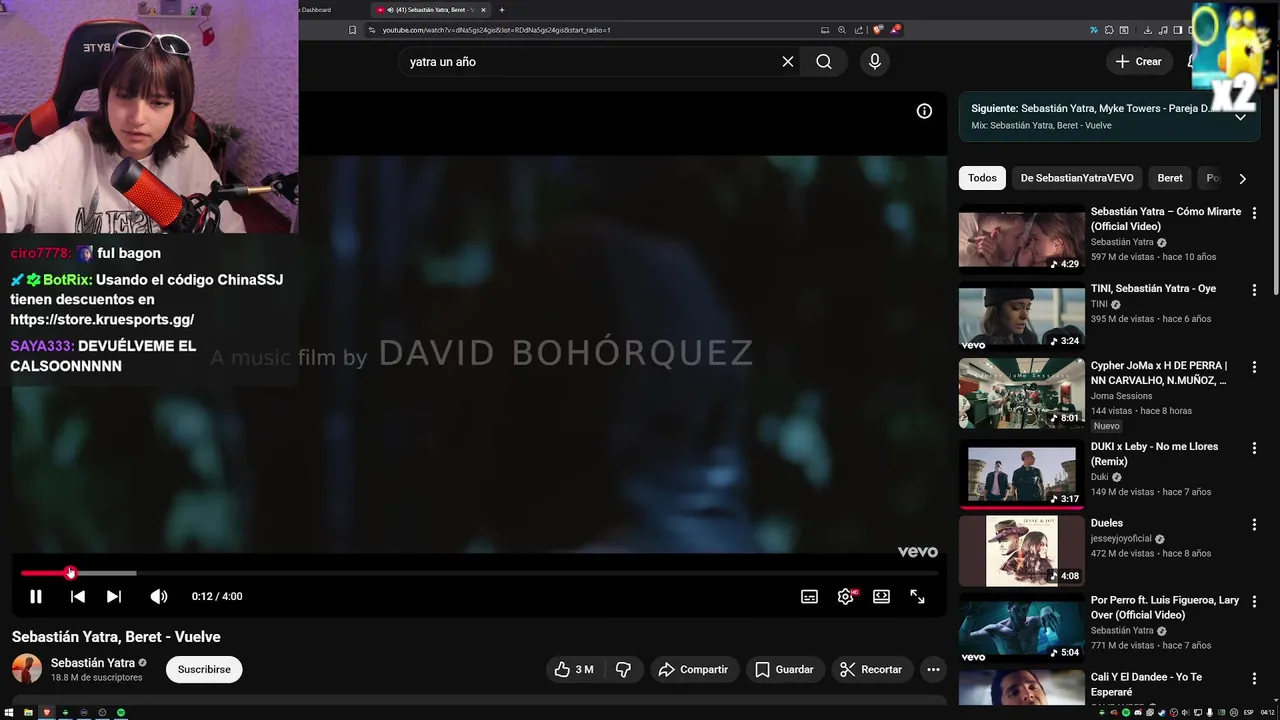Open browser zoom magnifier icon
The image size is (1280, 720).
tap(842, 30)
